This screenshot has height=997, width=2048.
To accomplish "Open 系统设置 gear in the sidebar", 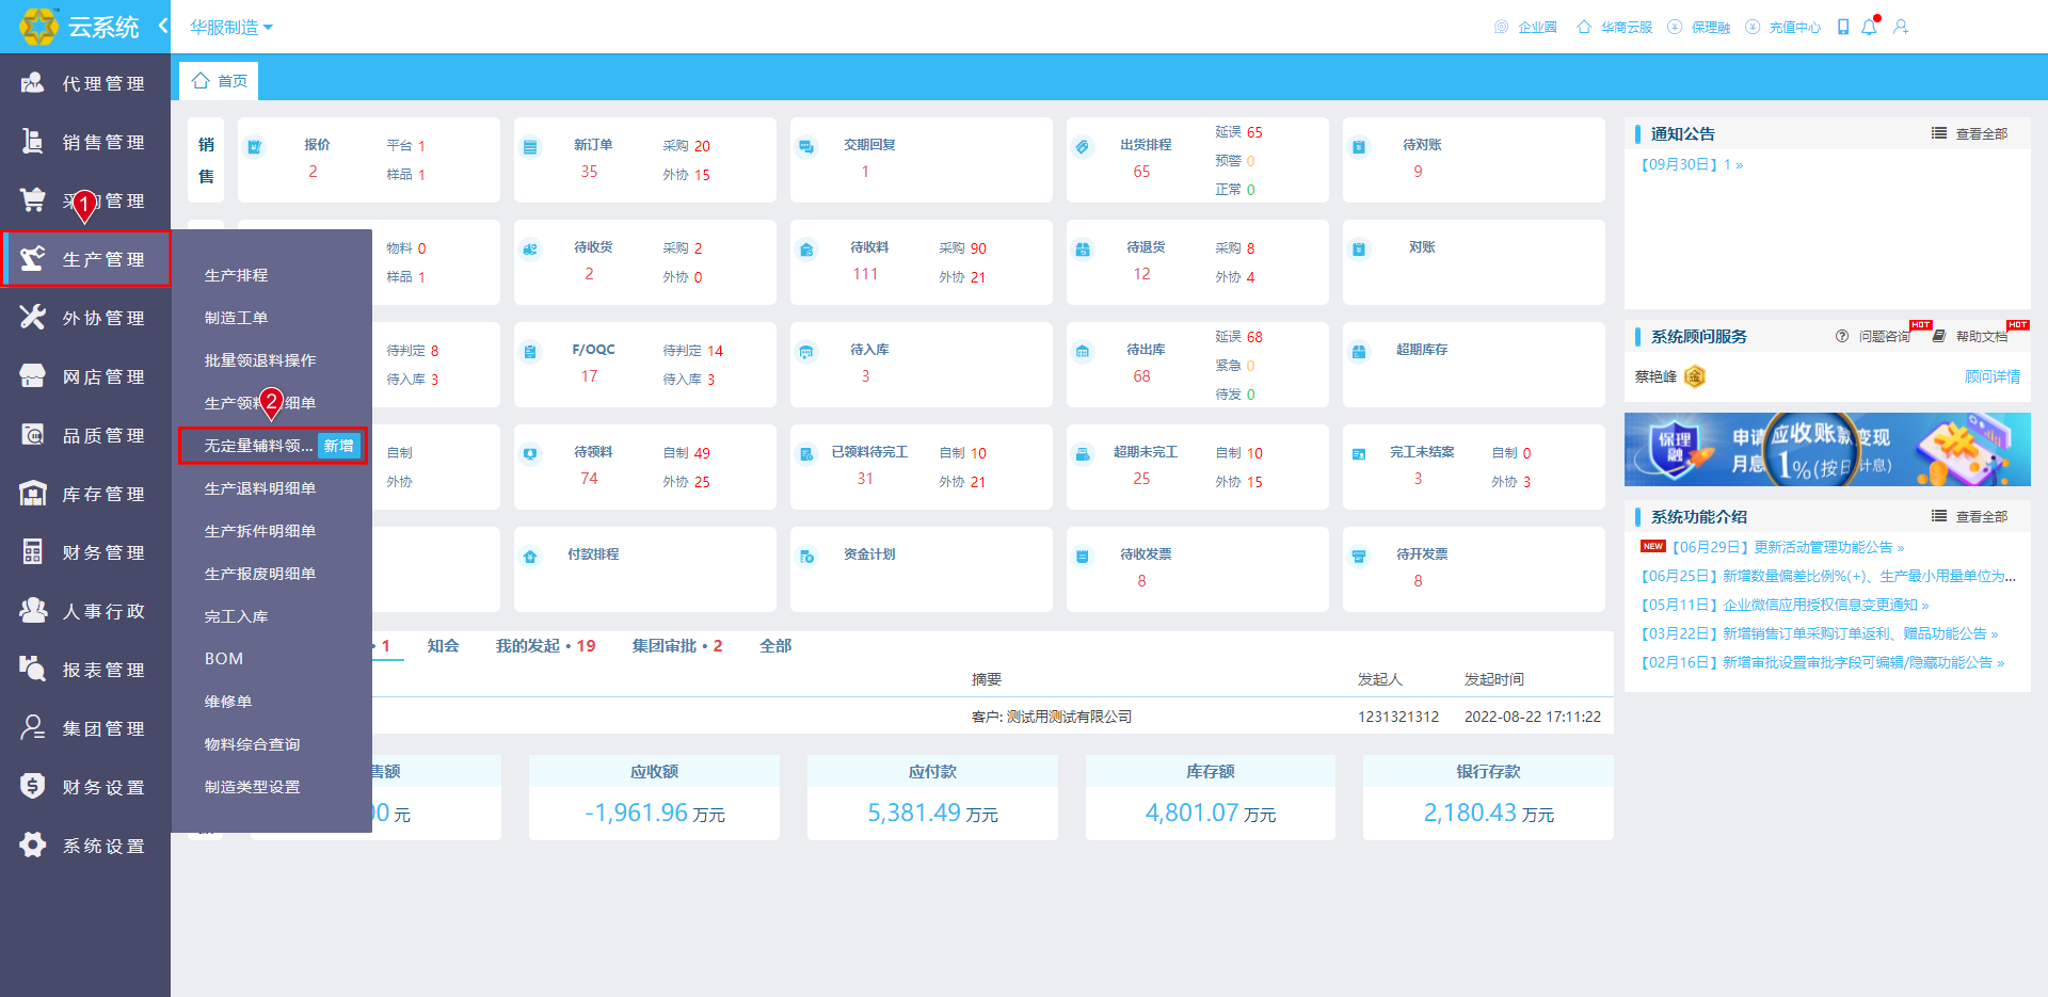I will [x=33, y=845].
